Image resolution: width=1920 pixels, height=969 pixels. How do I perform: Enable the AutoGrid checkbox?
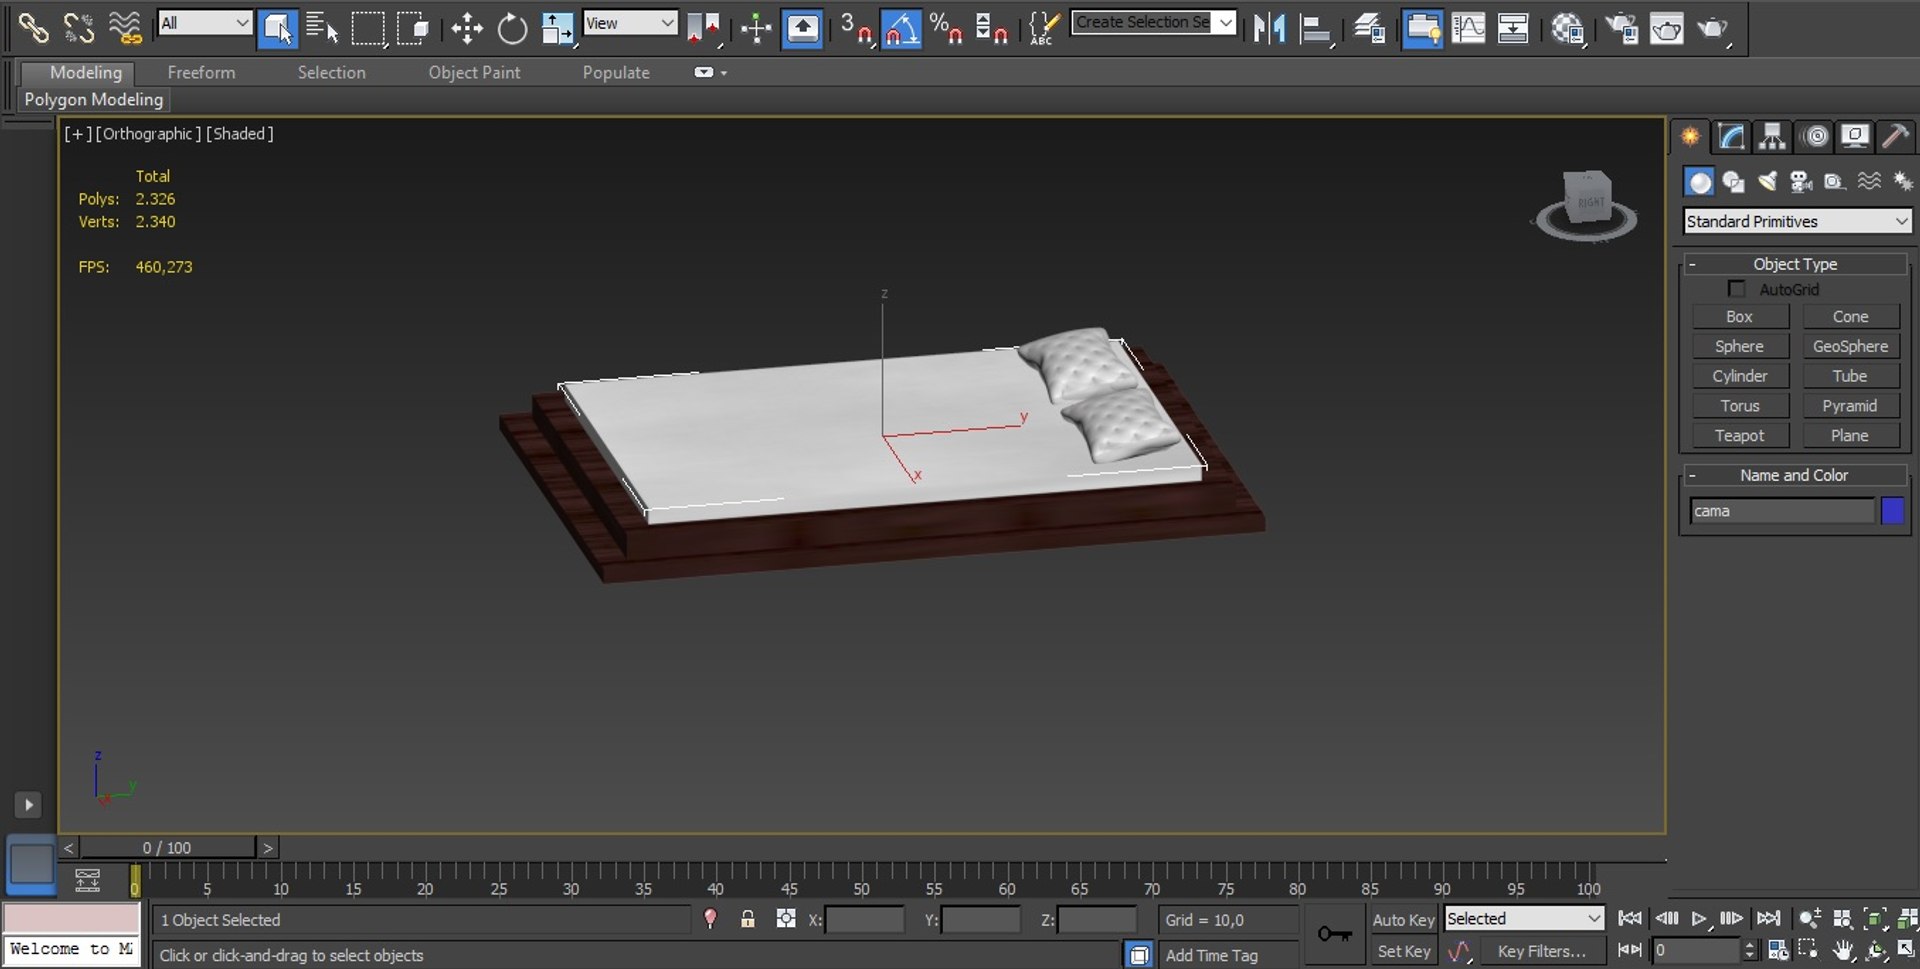click(1737, 289)
